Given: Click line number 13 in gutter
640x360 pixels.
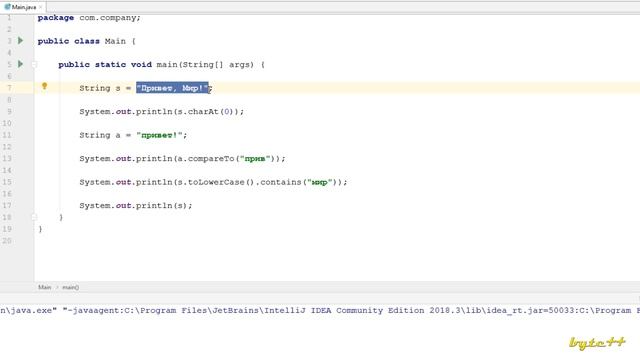Looking at the screenshot, I should [x=7, y=158].
